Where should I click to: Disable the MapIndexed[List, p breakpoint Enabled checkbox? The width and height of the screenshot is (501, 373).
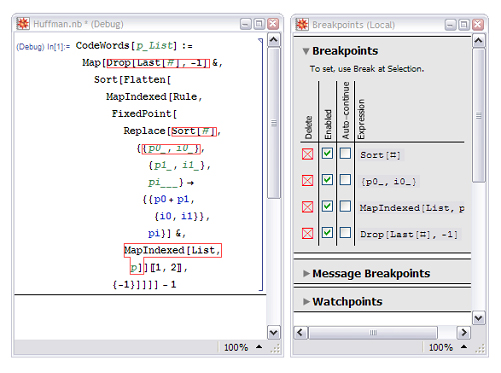(327, 206)
